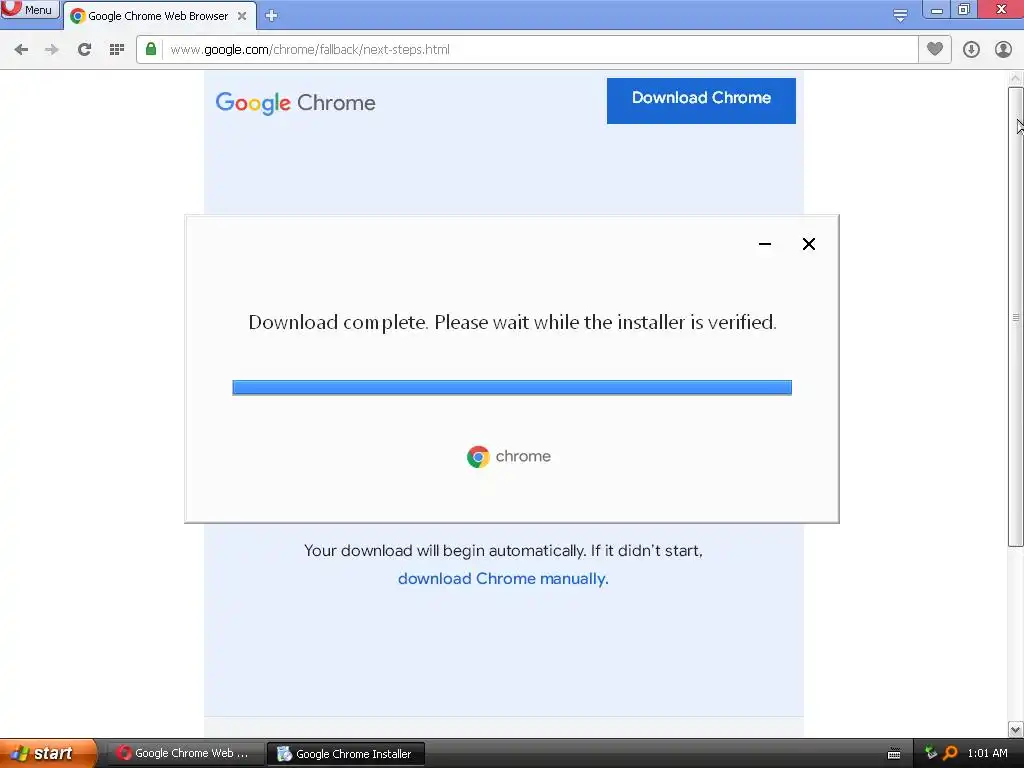Click the download Chrome manually link
This screenshot has height=768, width=1024.
point(503,579)
